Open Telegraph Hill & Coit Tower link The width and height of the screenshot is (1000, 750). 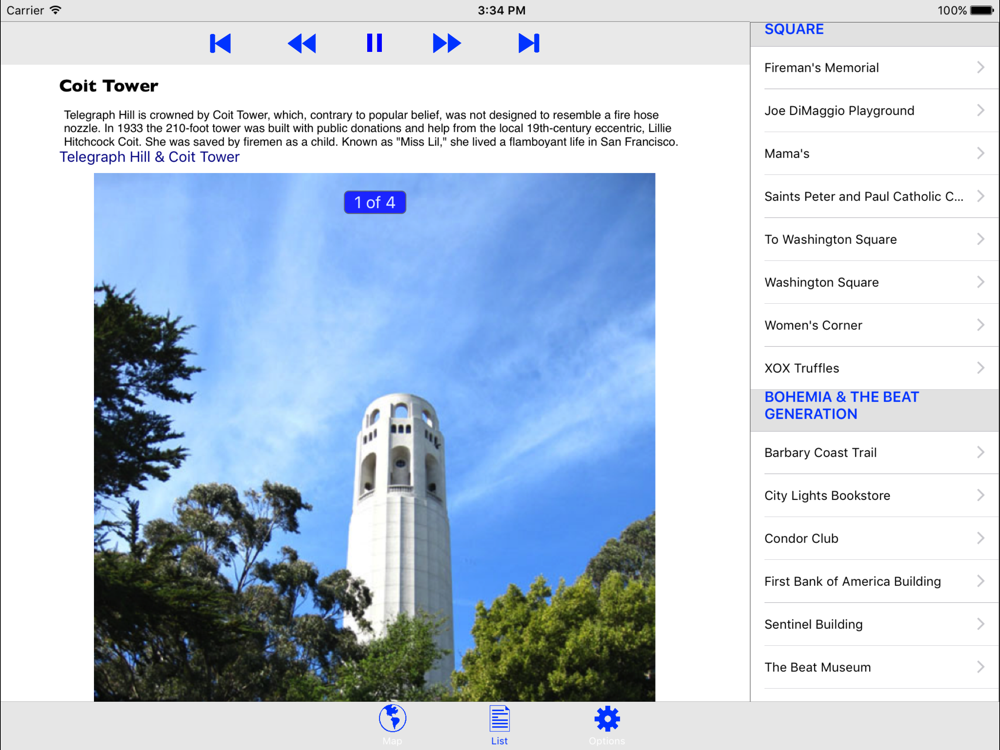149,157
